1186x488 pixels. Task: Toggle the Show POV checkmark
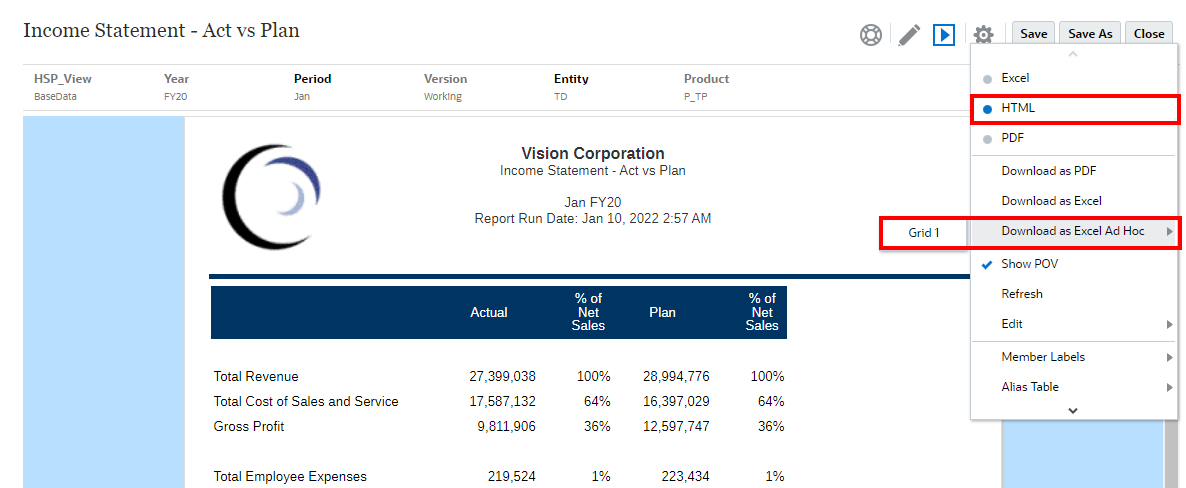click(987, 264)
